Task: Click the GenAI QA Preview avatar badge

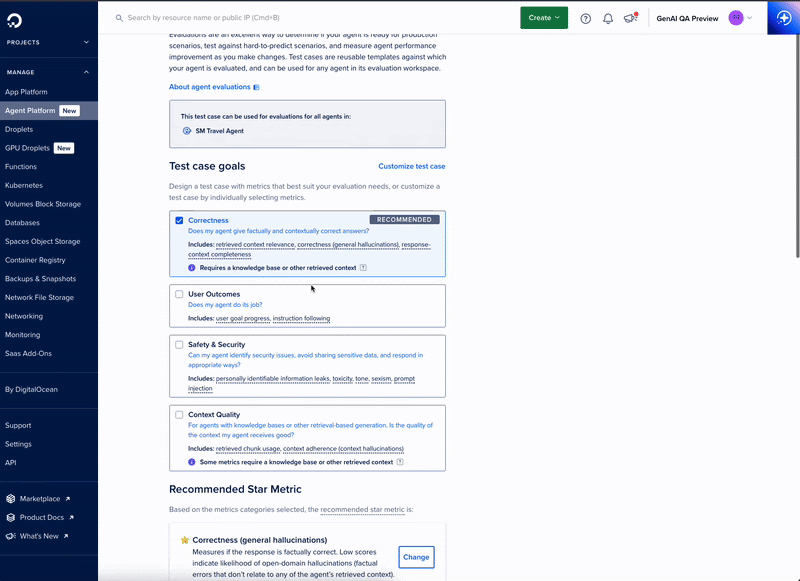Action: (736, 18)
